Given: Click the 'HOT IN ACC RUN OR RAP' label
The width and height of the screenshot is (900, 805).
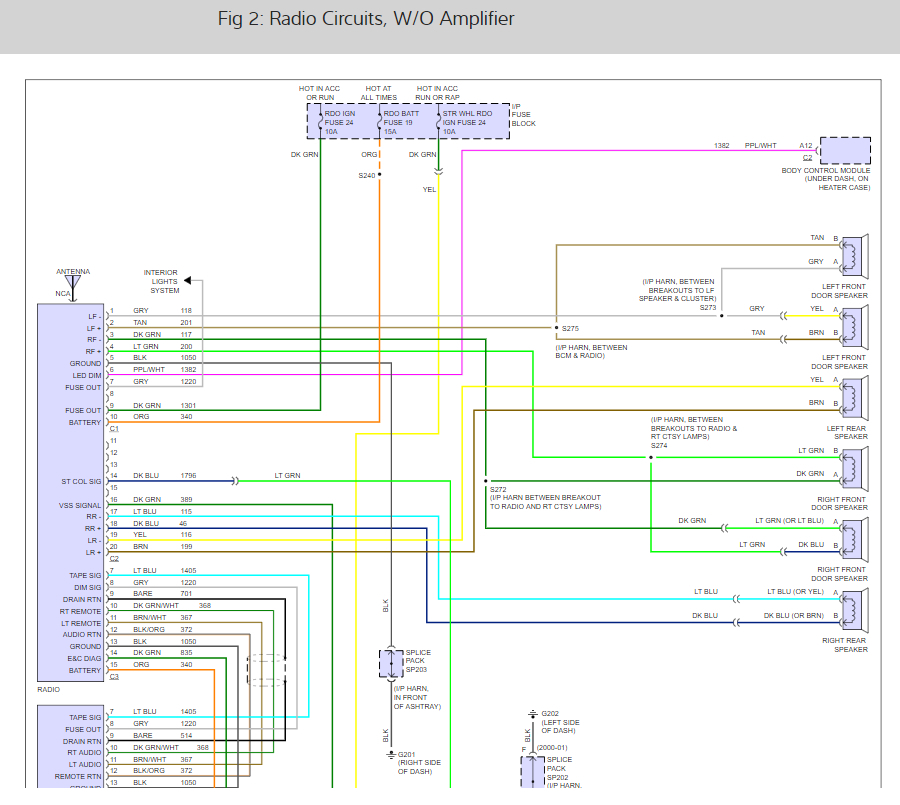Looking at the screenshot, I should pos(437,93).
